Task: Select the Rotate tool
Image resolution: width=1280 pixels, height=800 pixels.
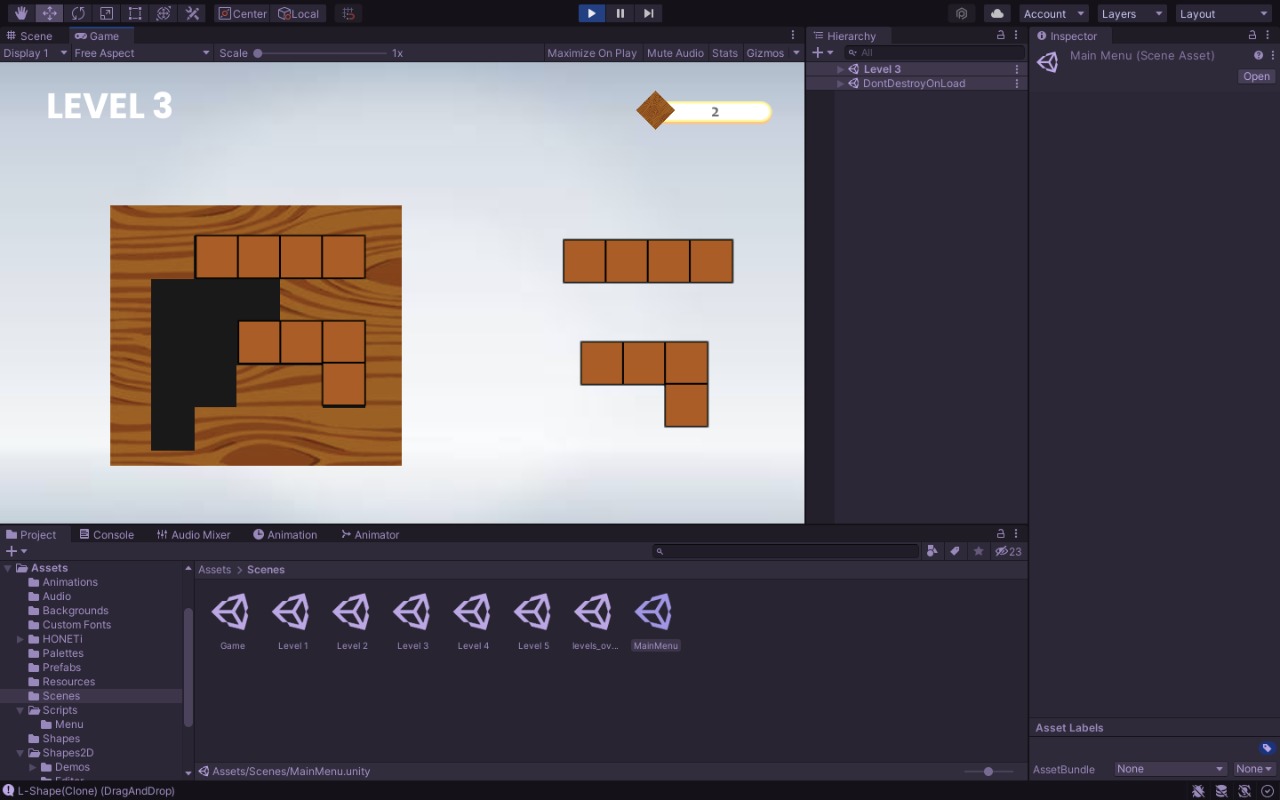Action: [x=78, y=13]
